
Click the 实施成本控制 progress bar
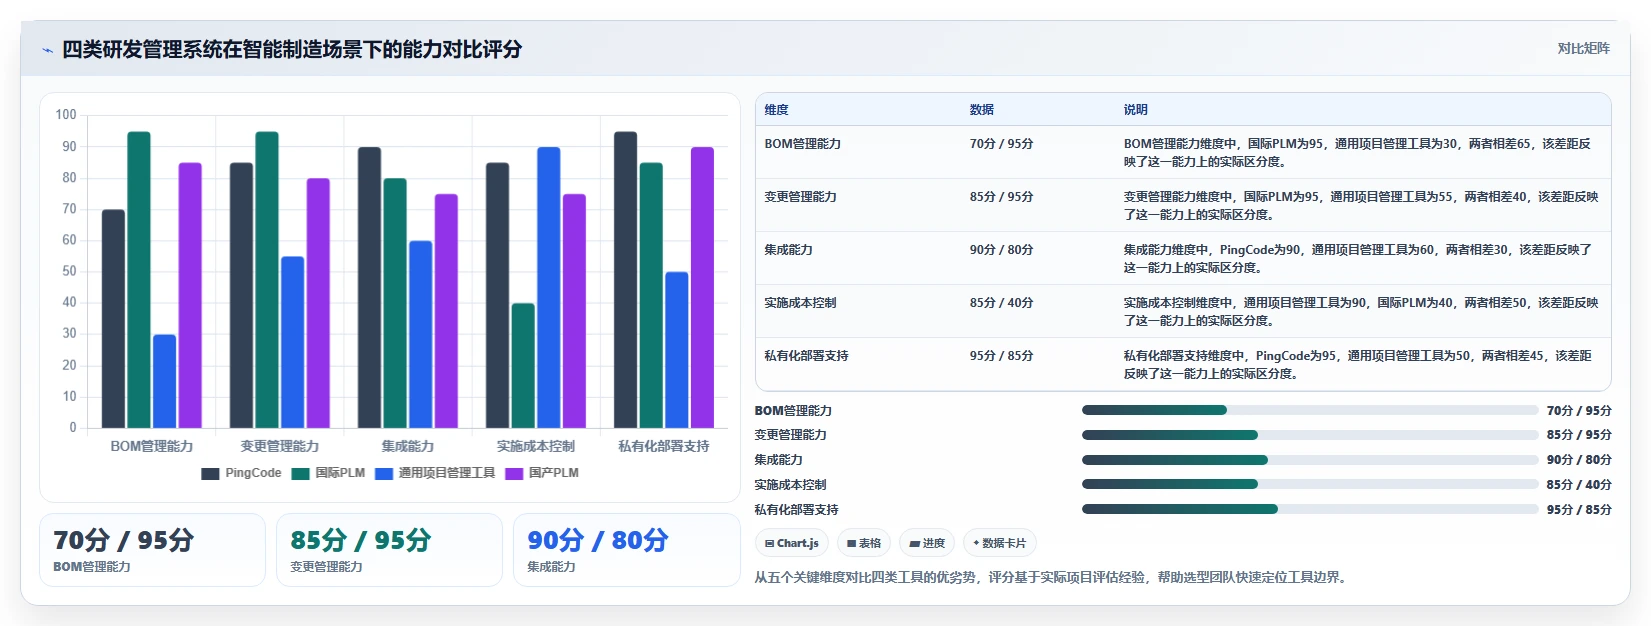click(x=1310, y=484)
